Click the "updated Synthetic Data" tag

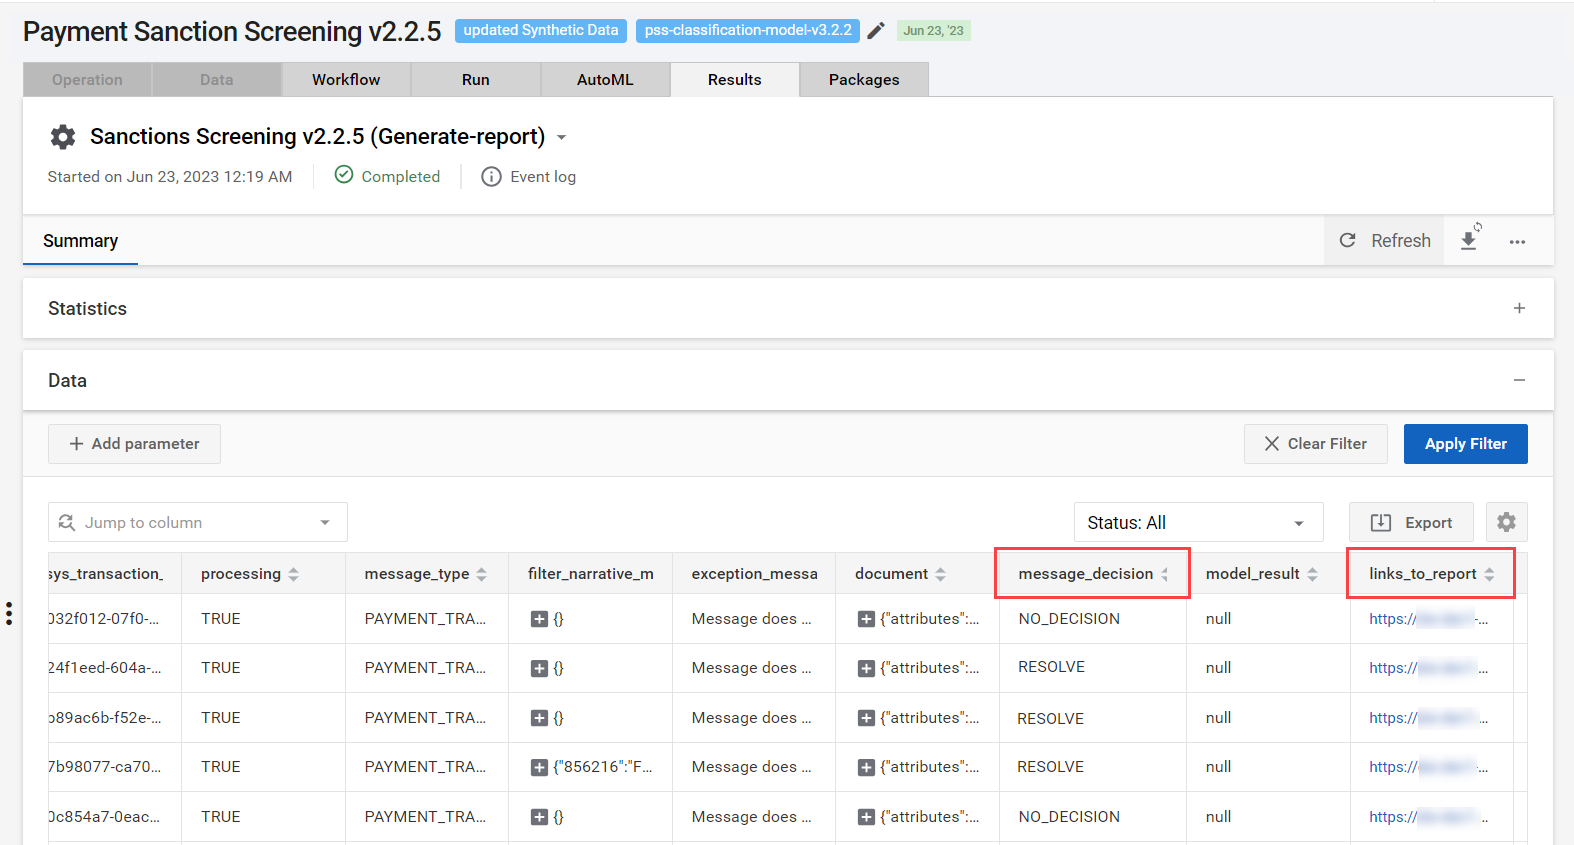click(x=541, y=31)
